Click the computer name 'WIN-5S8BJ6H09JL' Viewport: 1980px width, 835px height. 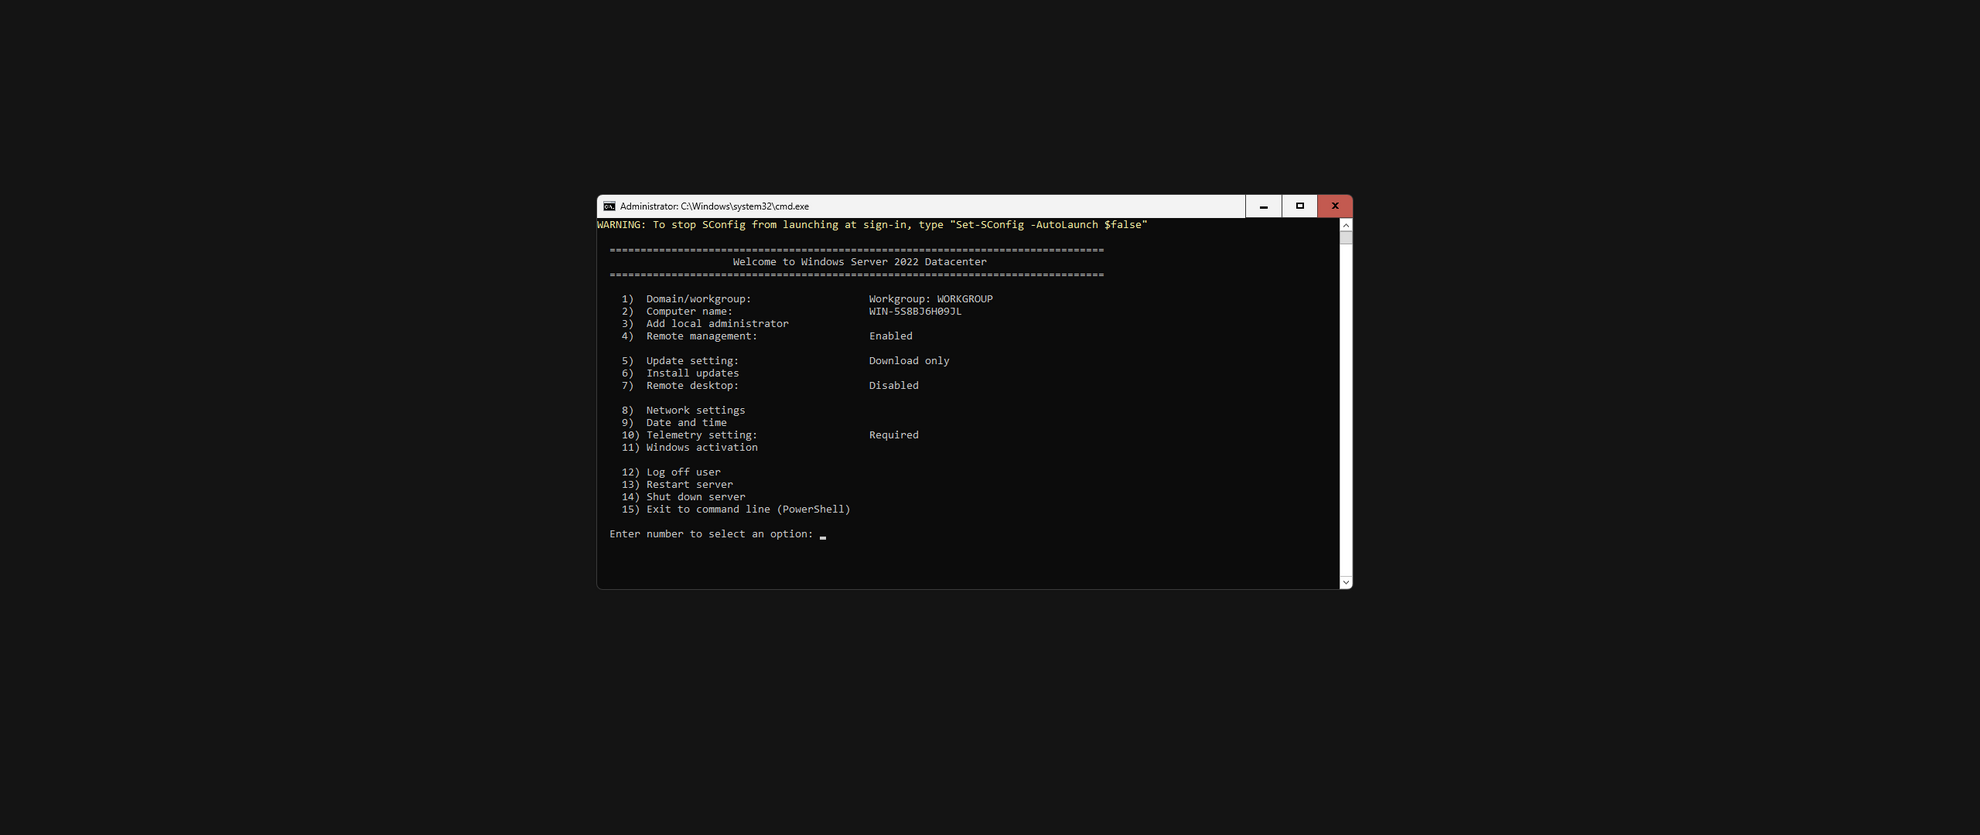point(915,311)
